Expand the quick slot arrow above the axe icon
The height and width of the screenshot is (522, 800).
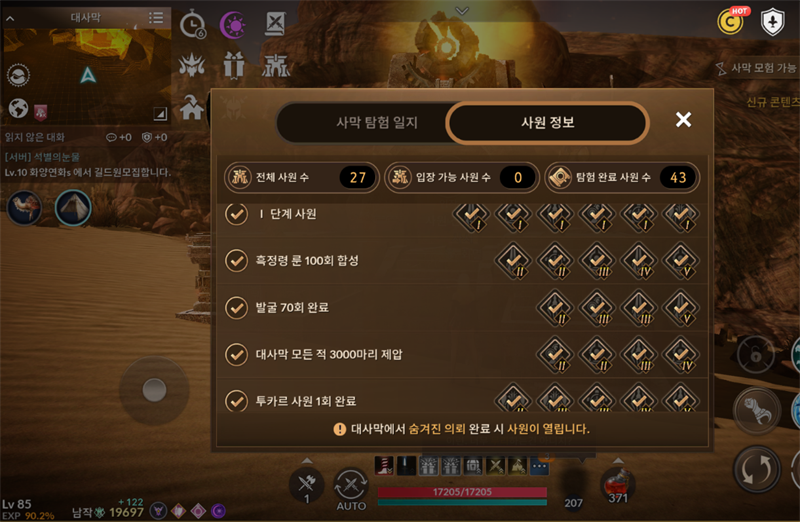[x=307, y=460]
